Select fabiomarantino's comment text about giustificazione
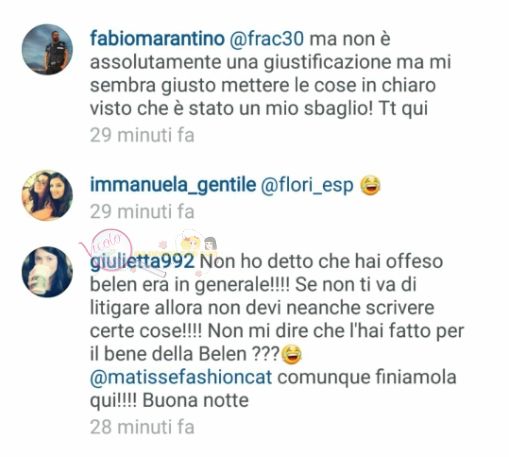 (271, 74)
